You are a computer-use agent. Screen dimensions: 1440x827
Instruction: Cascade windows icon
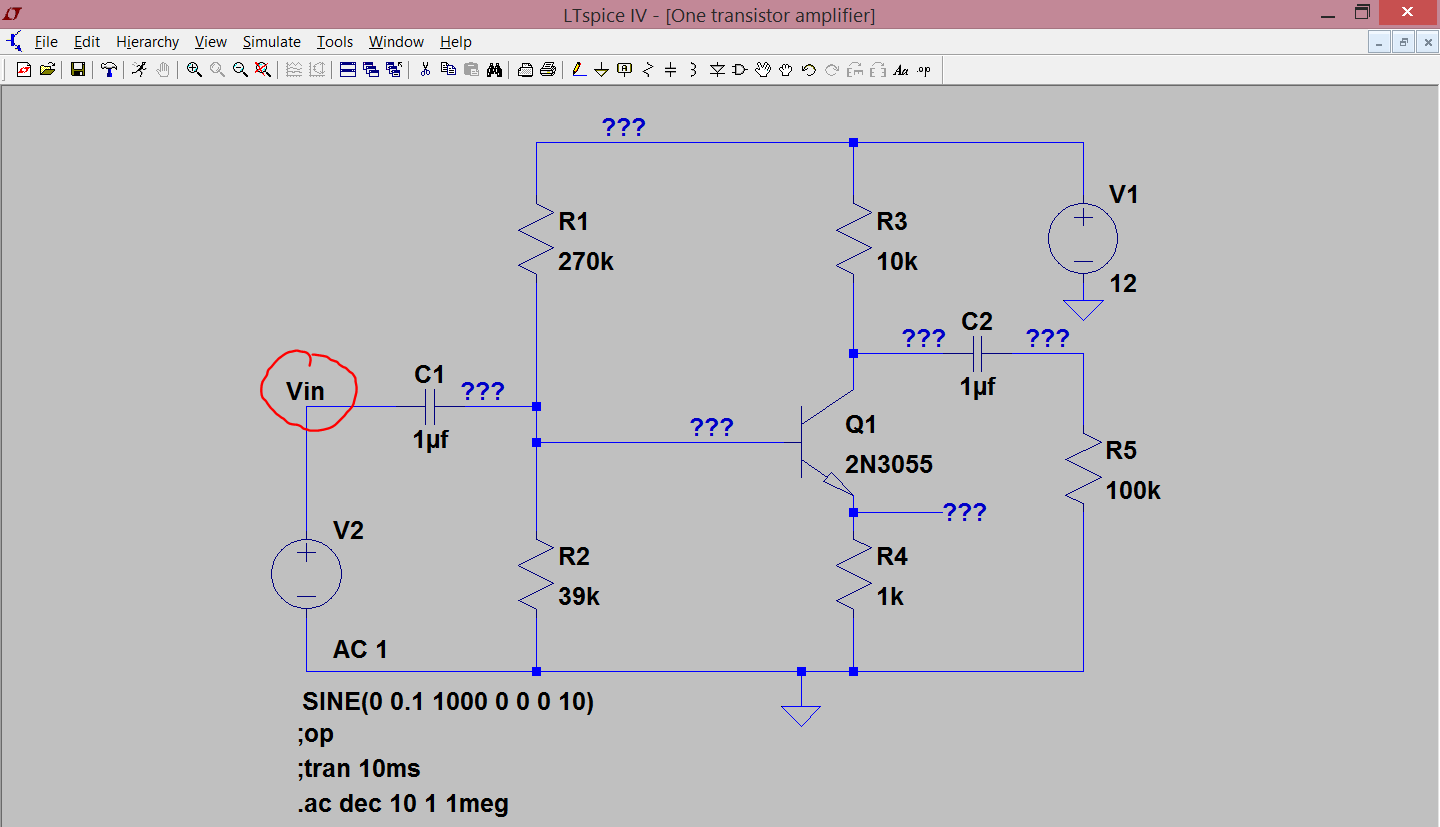[371, 70]
